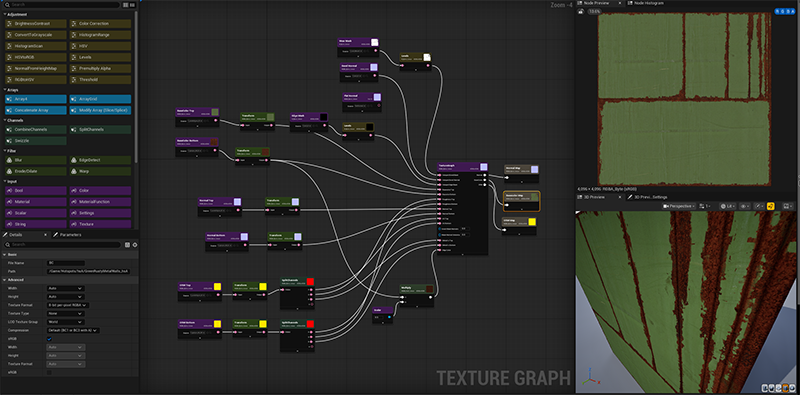800x395 pixels.
Task: Add NormalFromHeightMap node from palette
Action: [x=36, y=68]
